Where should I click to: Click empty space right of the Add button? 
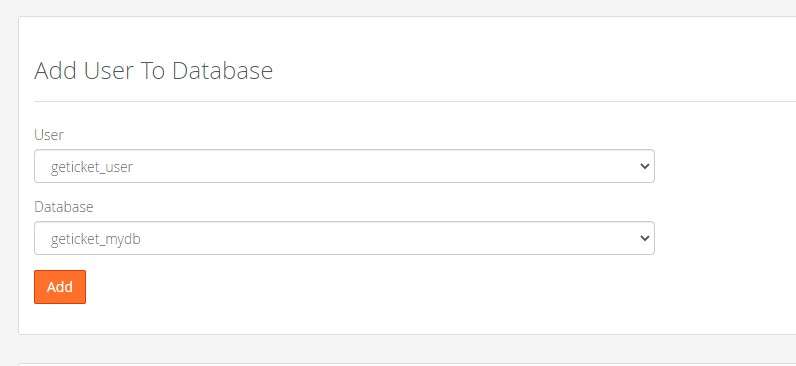tap(355, 287)
